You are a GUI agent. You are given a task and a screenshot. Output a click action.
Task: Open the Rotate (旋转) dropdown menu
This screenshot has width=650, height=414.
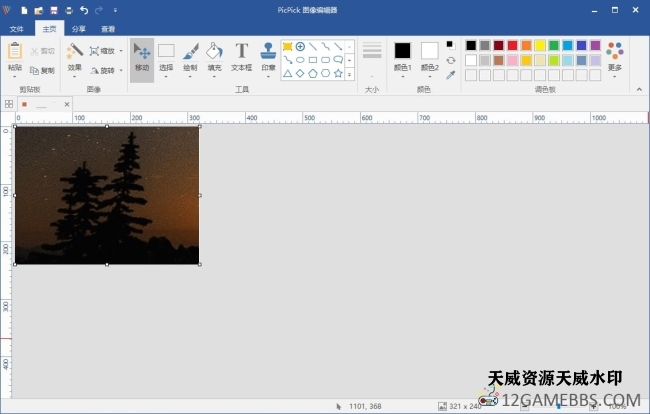click(x=107, y=71)
